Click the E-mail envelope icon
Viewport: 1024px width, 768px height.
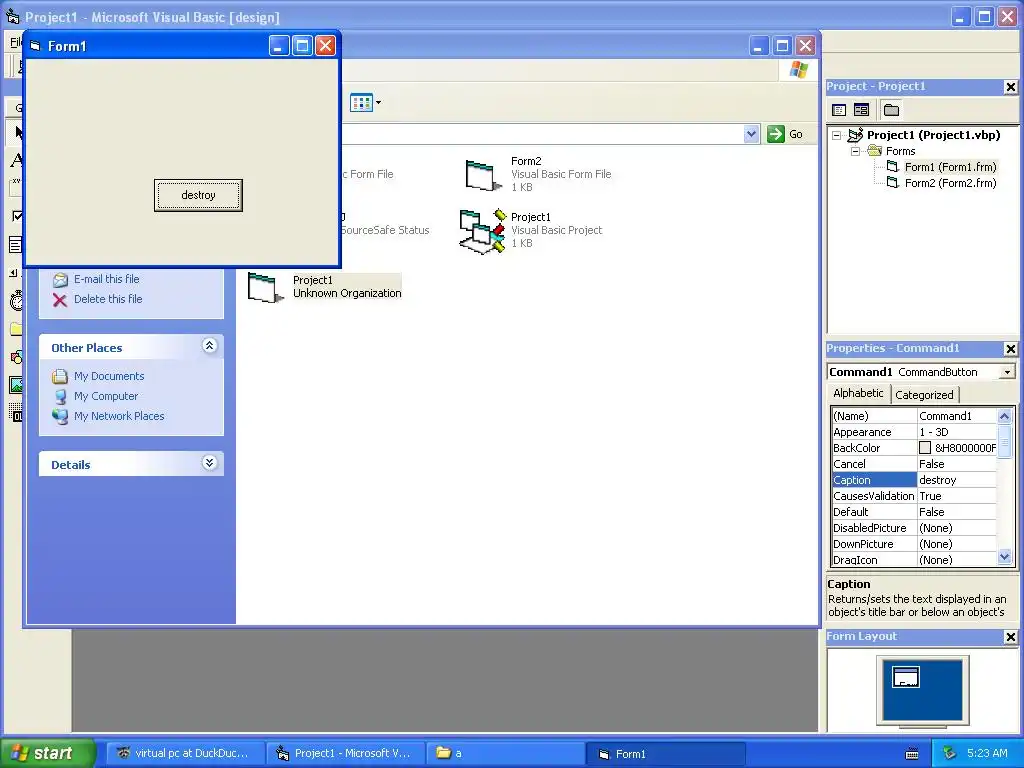60,280
